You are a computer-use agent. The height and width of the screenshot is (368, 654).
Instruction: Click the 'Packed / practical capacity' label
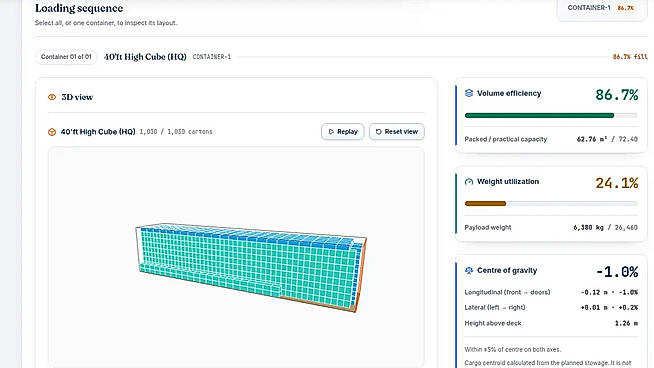pyautogui.click(x=506, y=139)
